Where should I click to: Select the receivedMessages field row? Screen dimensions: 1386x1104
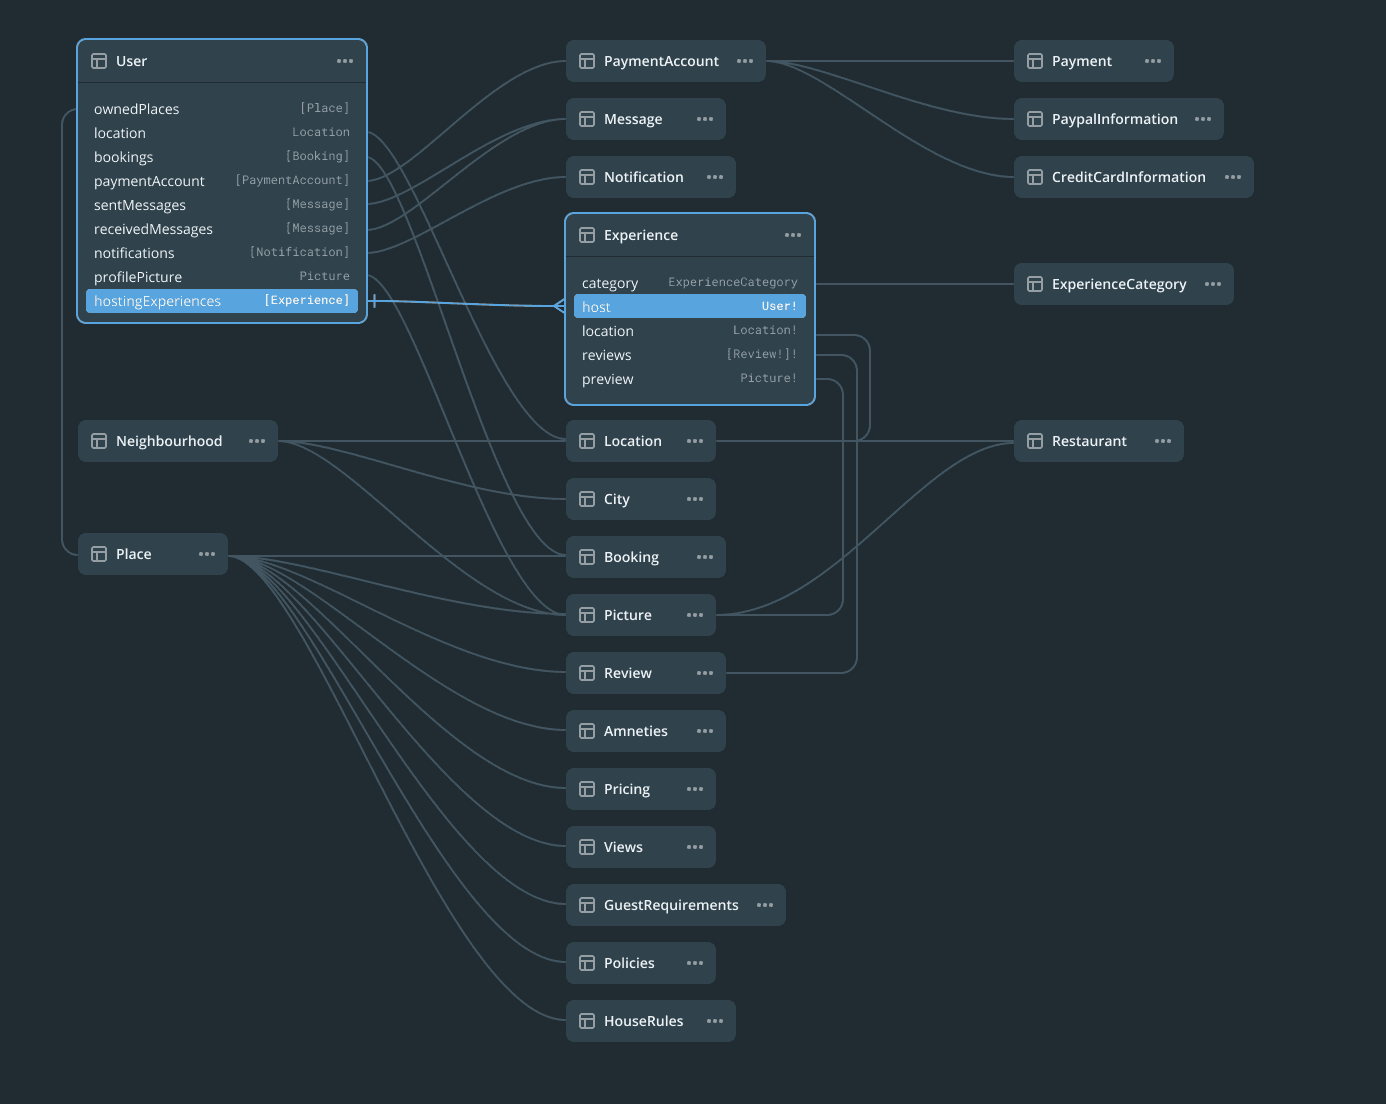click(222, 229)
